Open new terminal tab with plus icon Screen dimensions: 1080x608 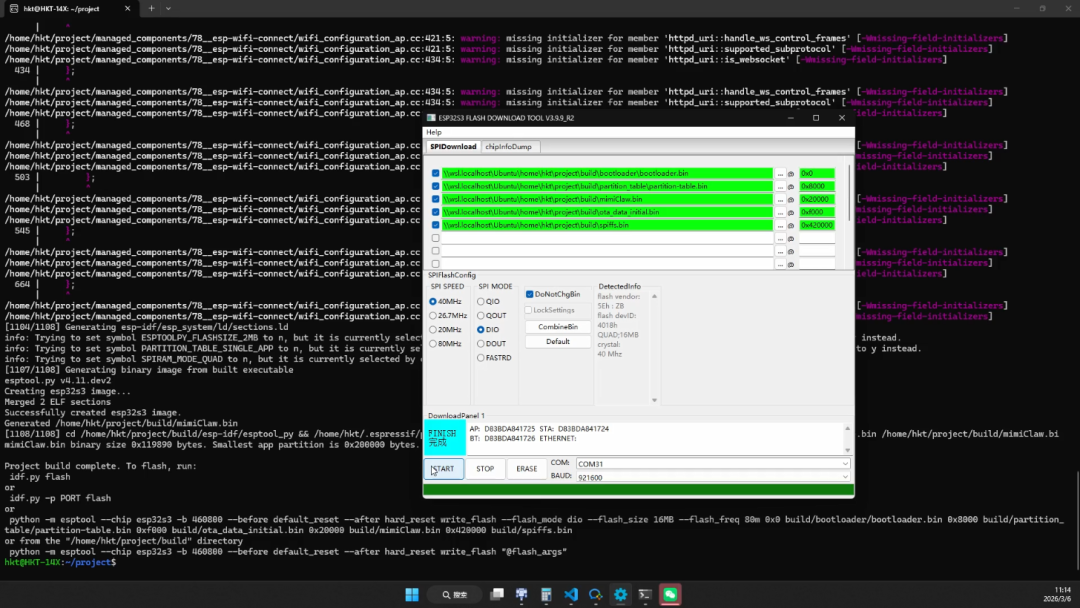click(152, 8)
